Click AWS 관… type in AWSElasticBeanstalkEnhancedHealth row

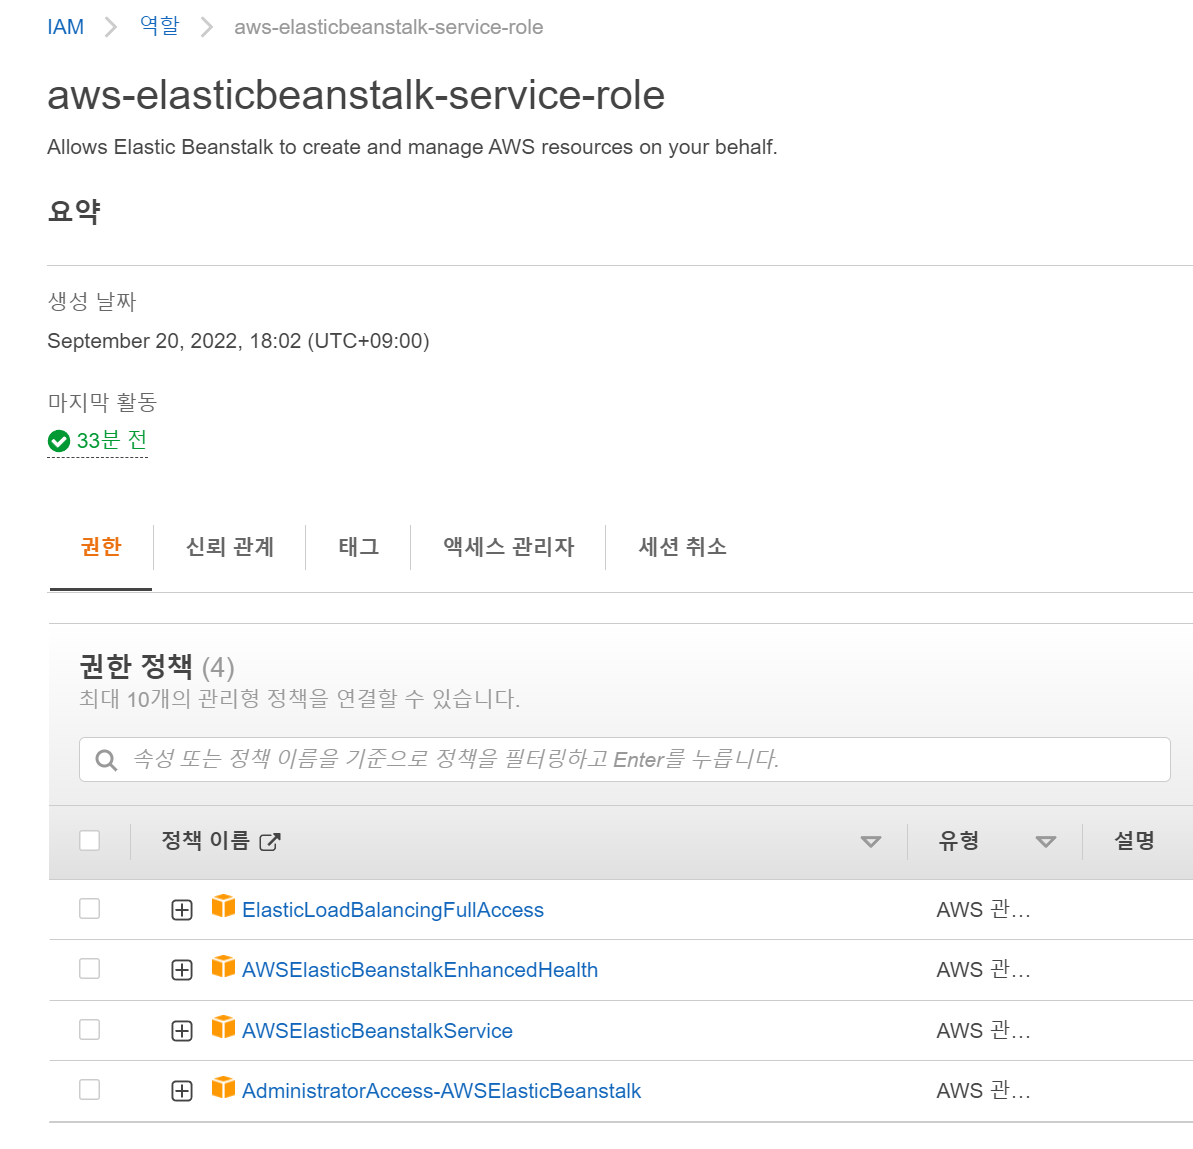click(983, 969)
